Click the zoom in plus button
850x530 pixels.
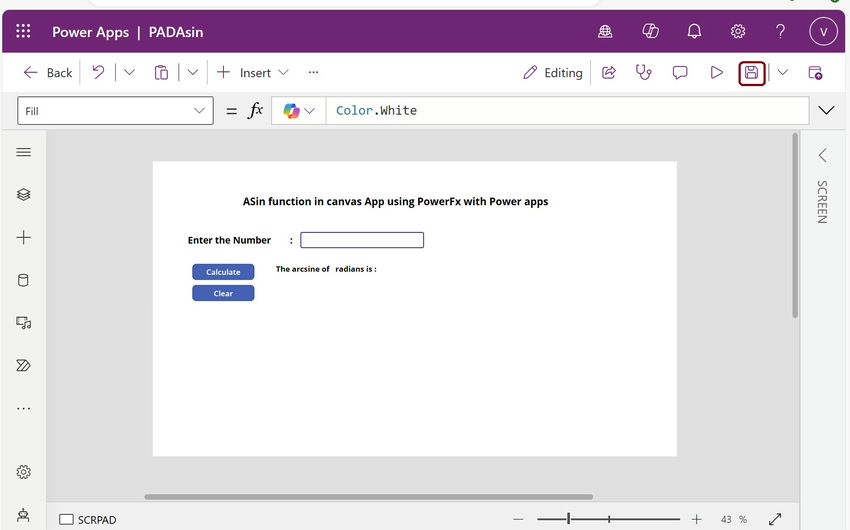pyautogui.click(x=697, y=519)
